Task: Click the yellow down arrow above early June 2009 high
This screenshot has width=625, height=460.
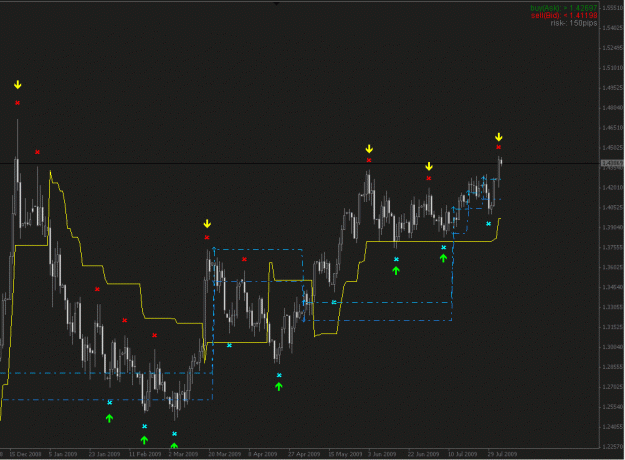Action: point(369,149)
